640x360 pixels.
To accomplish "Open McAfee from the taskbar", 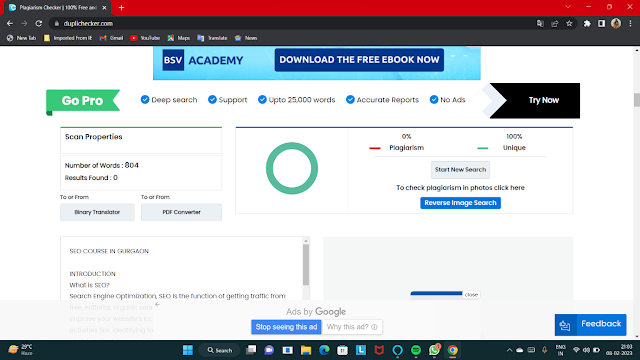I will (x=379, y=350).
